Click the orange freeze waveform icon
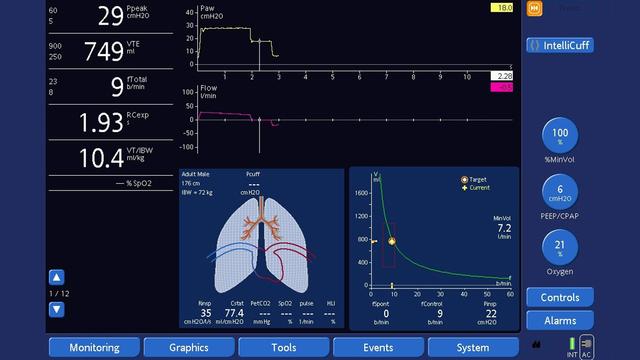 coord(534,9)
